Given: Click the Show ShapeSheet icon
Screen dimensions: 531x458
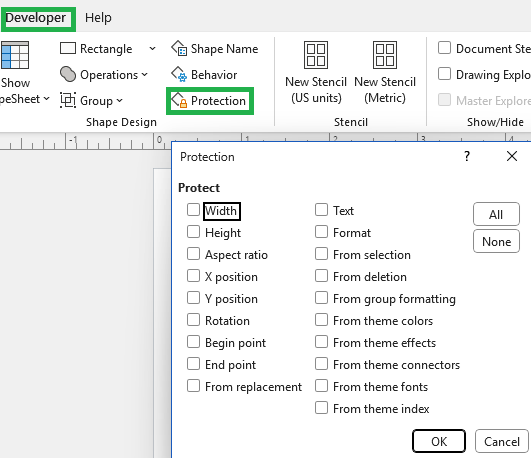Looking at the screenshot, I should (x=15, y=55).
